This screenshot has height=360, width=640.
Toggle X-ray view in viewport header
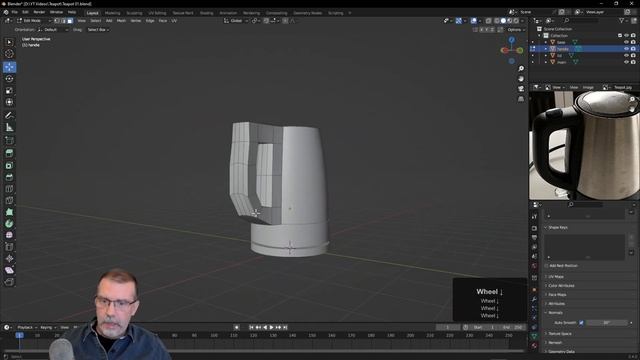pos(488,20)
